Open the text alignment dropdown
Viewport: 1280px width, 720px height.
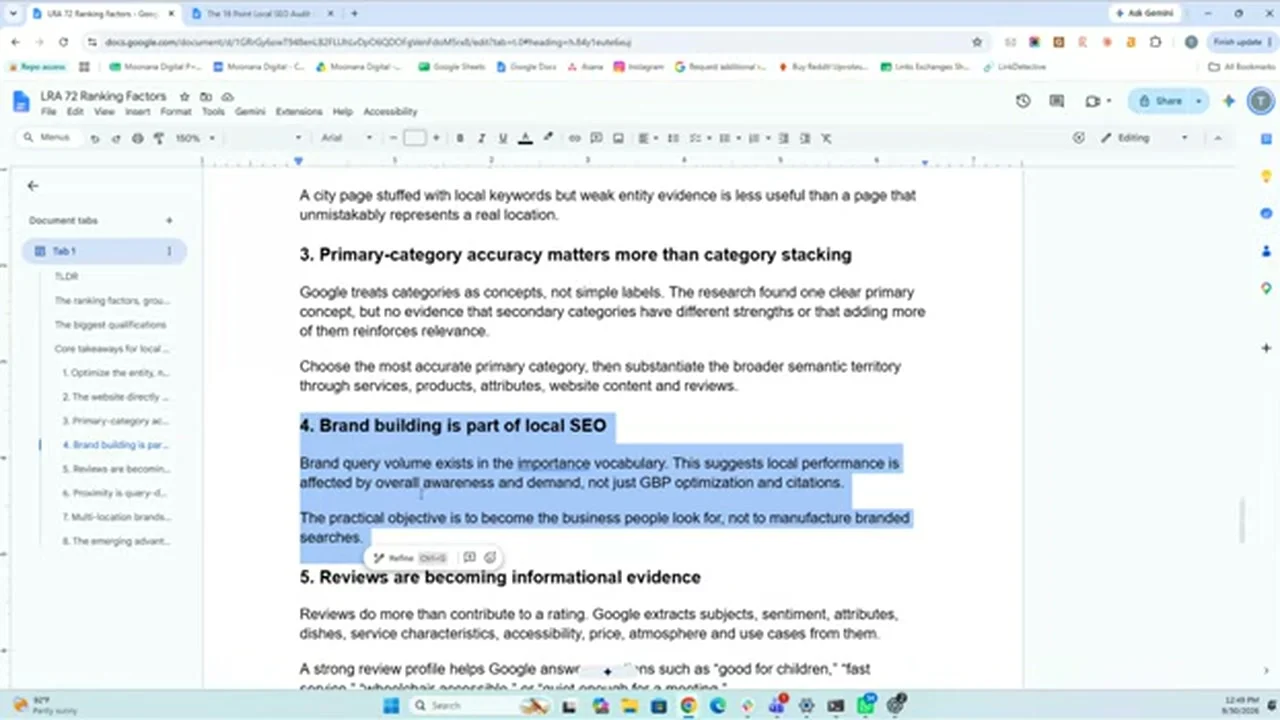[x=647, y=138]
